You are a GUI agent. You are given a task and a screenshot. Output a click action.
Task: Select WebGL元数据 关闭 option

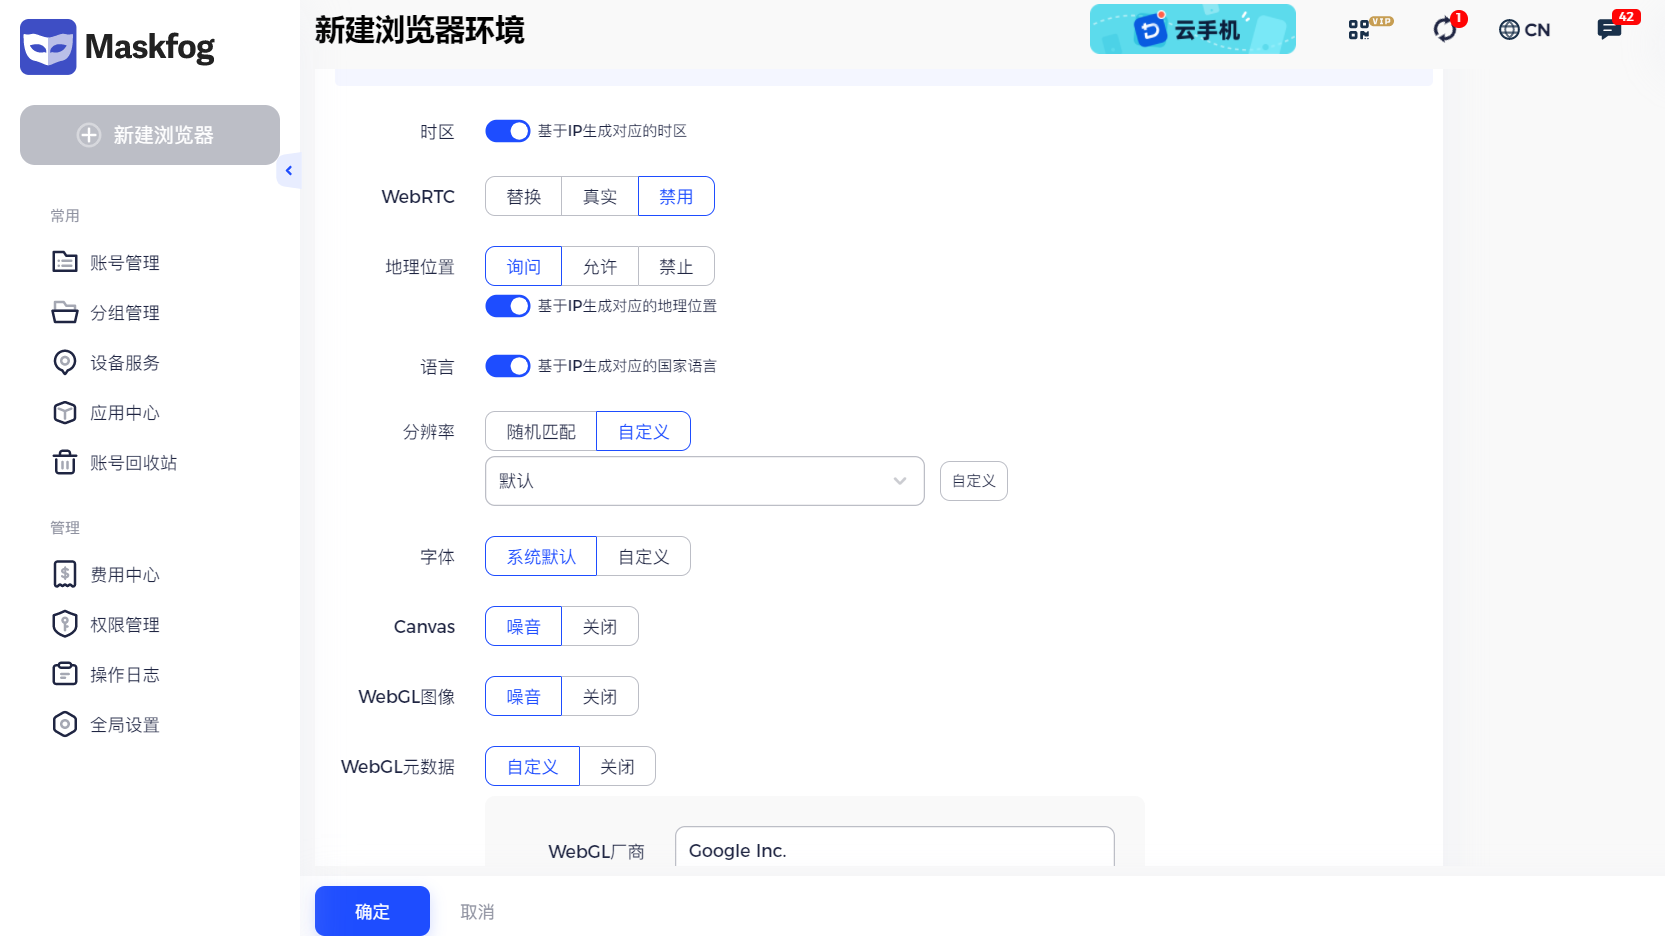click(617, 766)
